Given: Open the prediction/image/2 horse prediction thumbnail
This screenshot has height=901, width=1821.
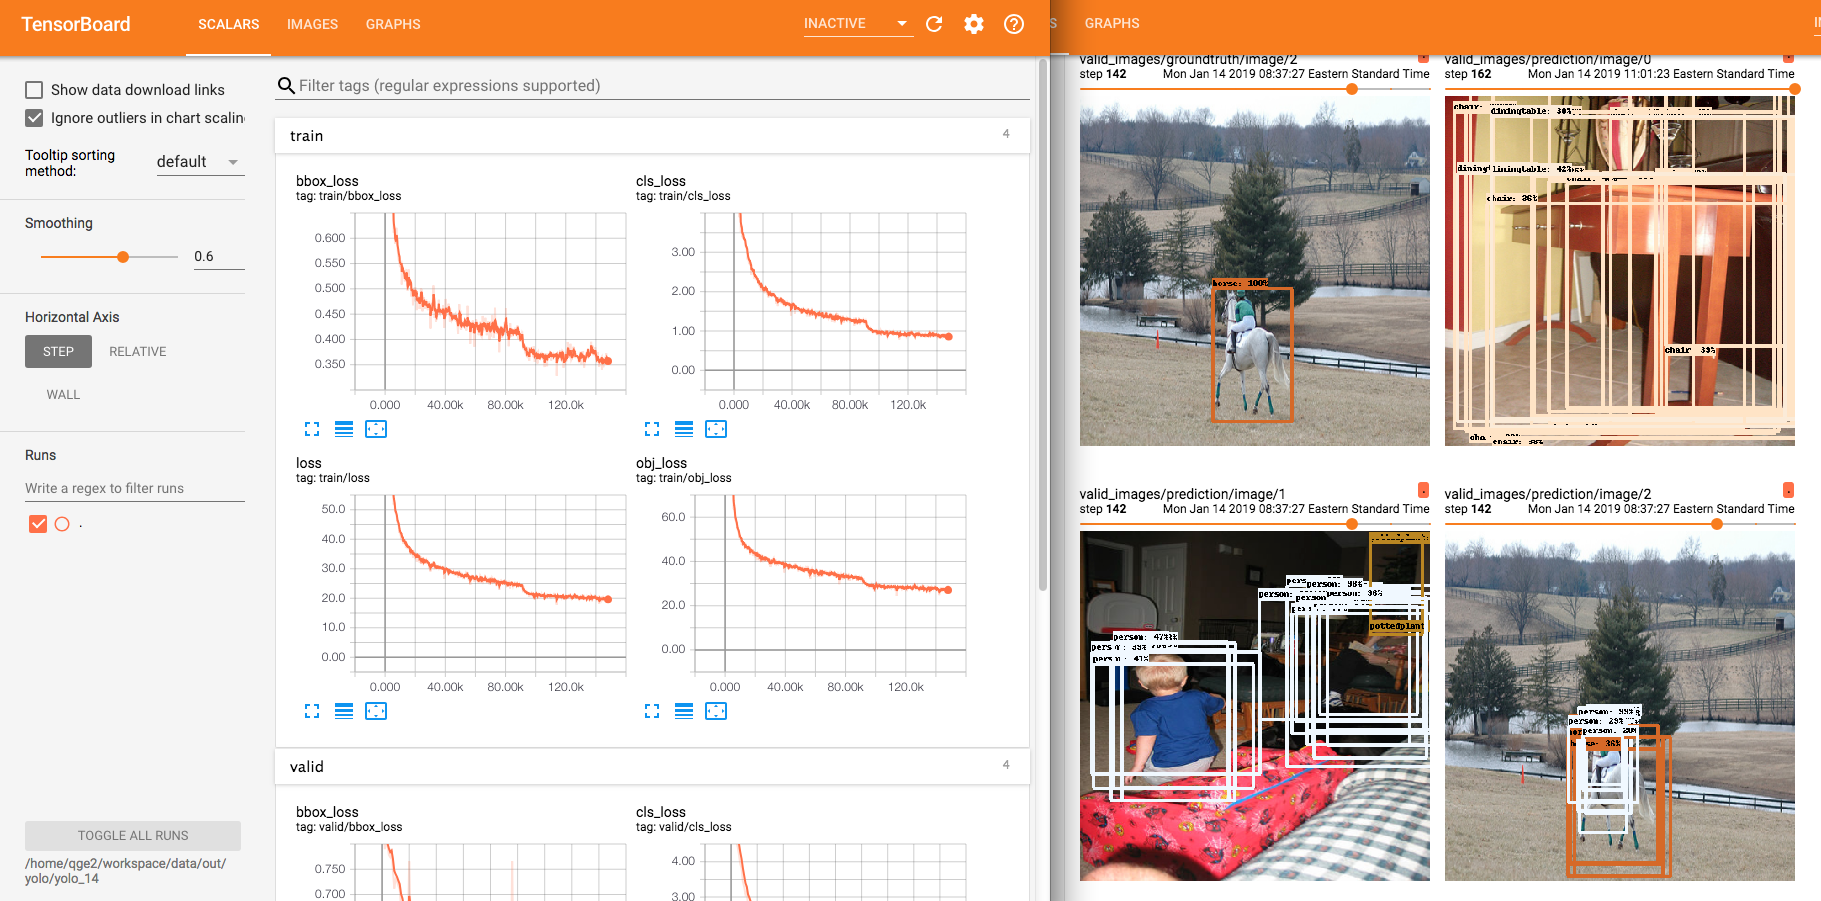Looking at the screenshot, I should tap(1620, 706).
